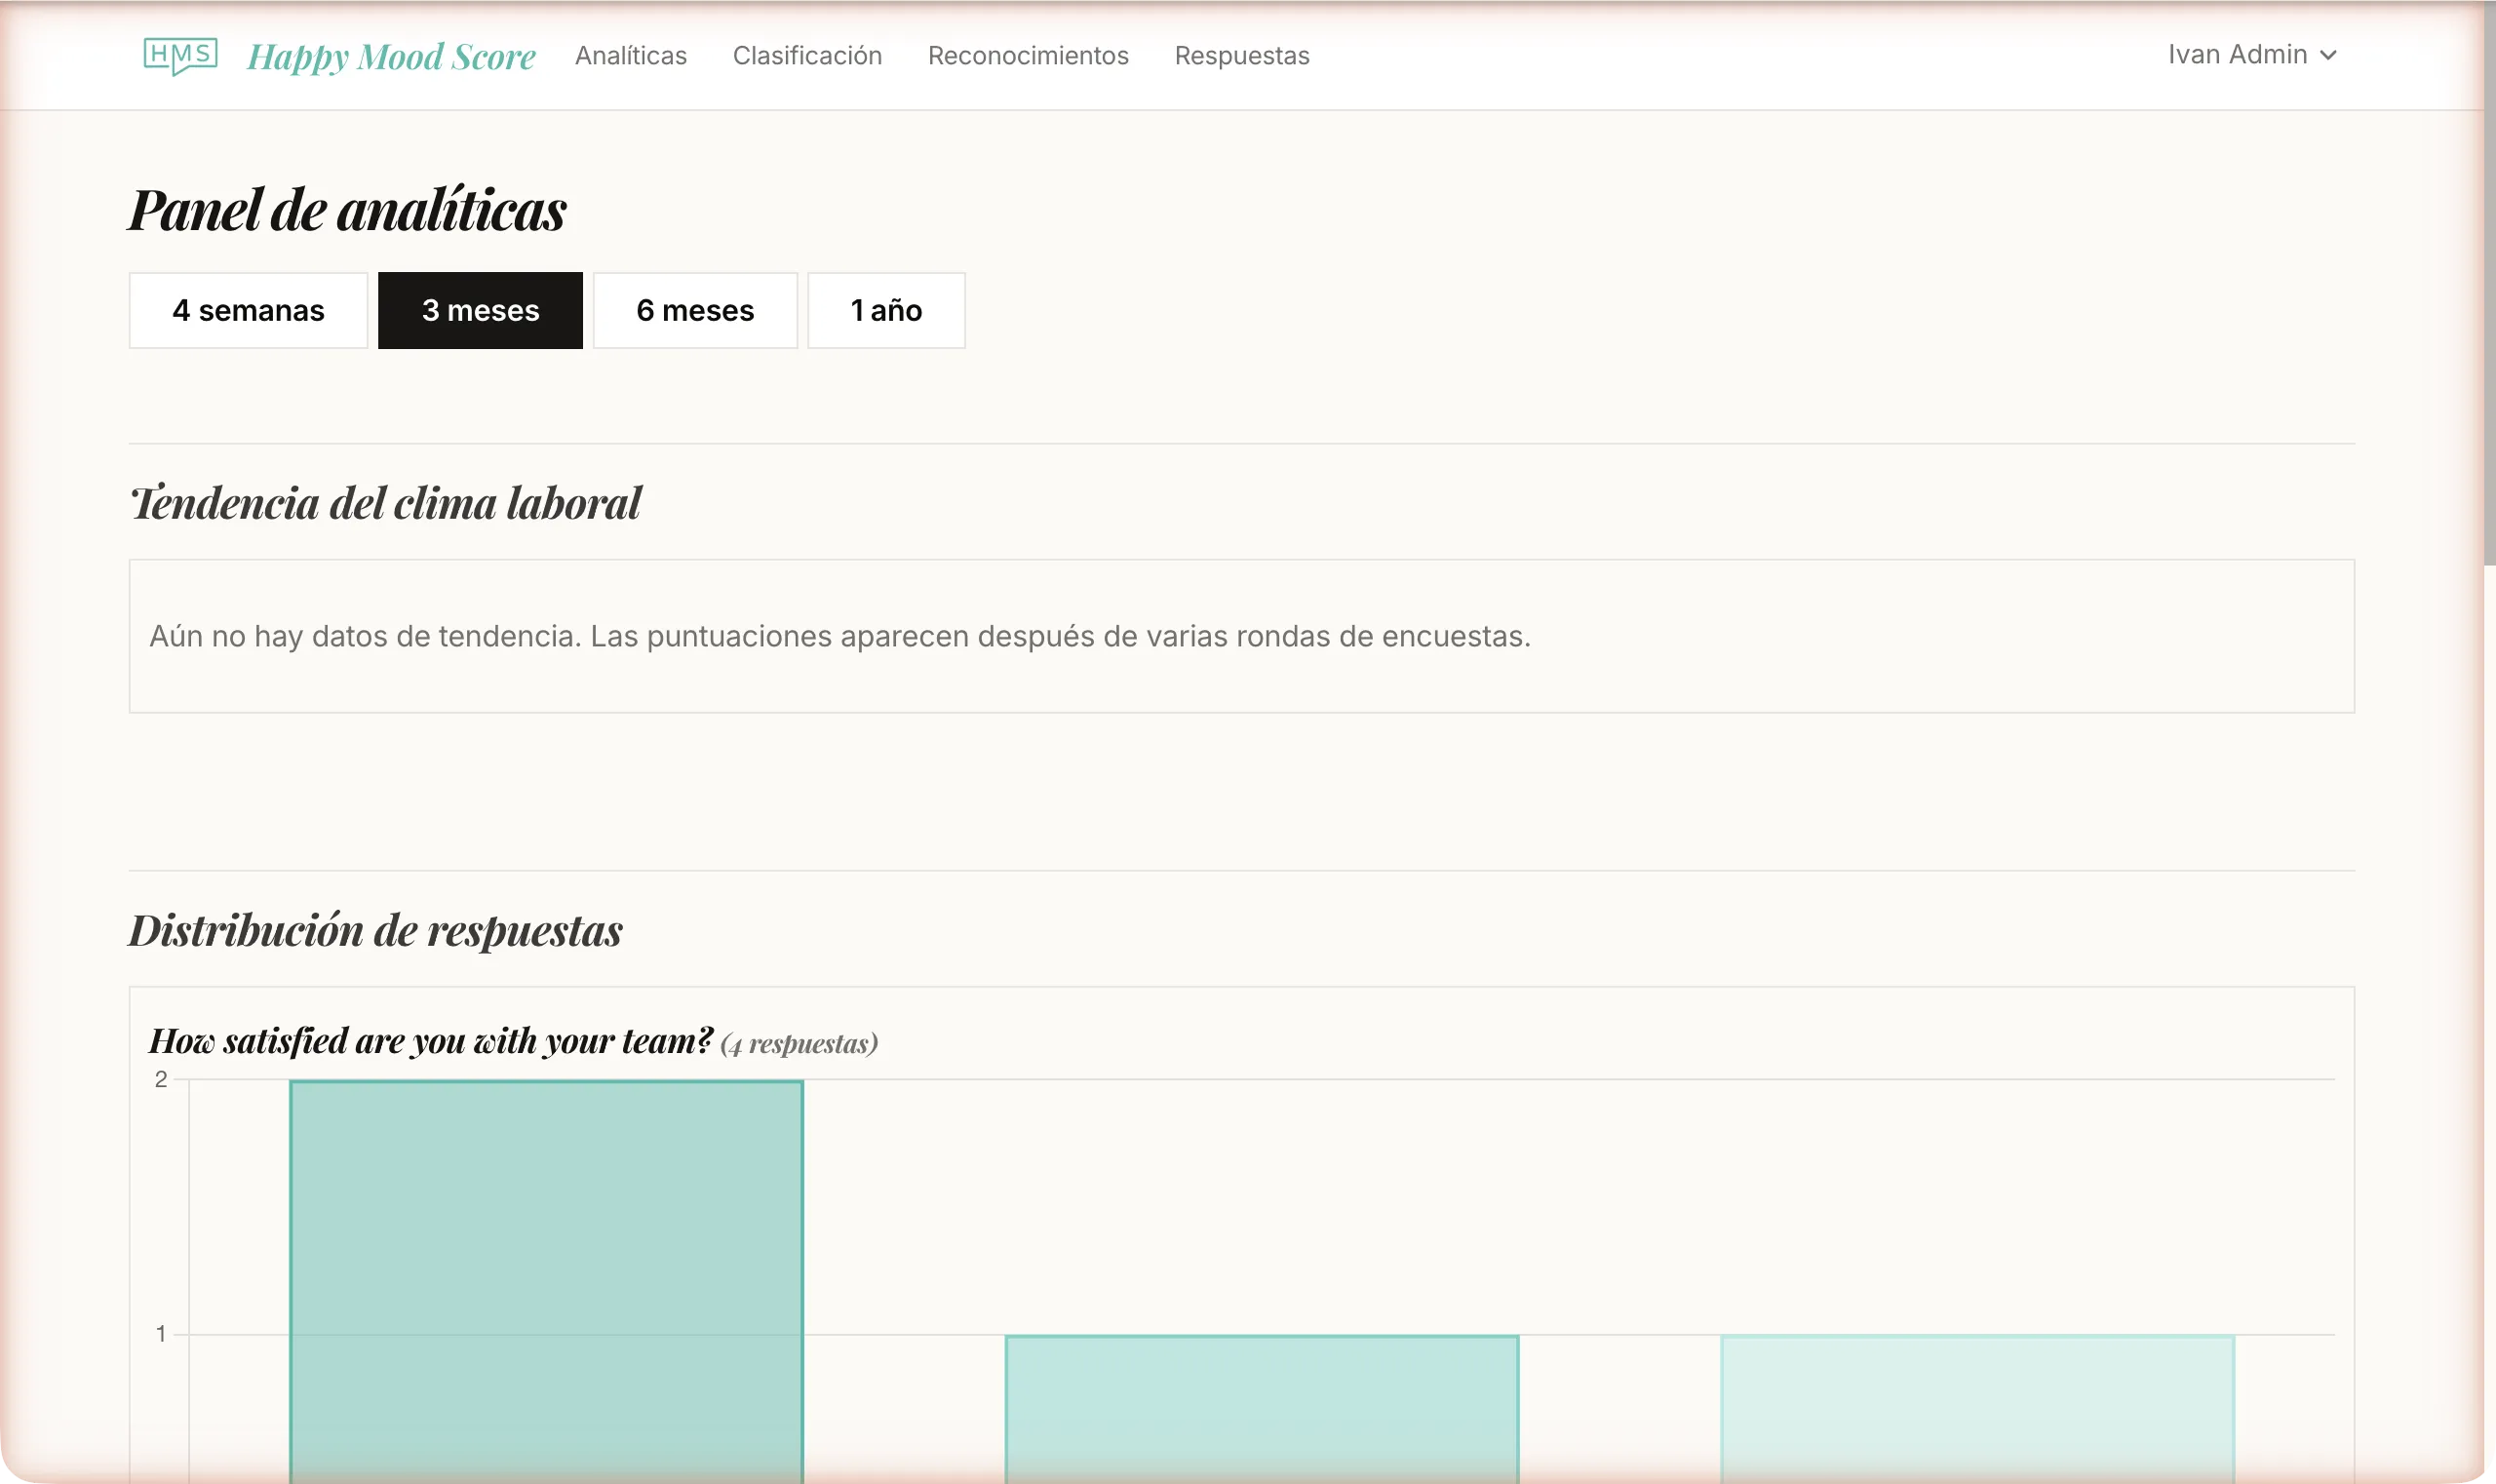The image size is (2496, 1484).
Task: Click the 'Distribución de respuestas' heading
Action: (375, 930)
